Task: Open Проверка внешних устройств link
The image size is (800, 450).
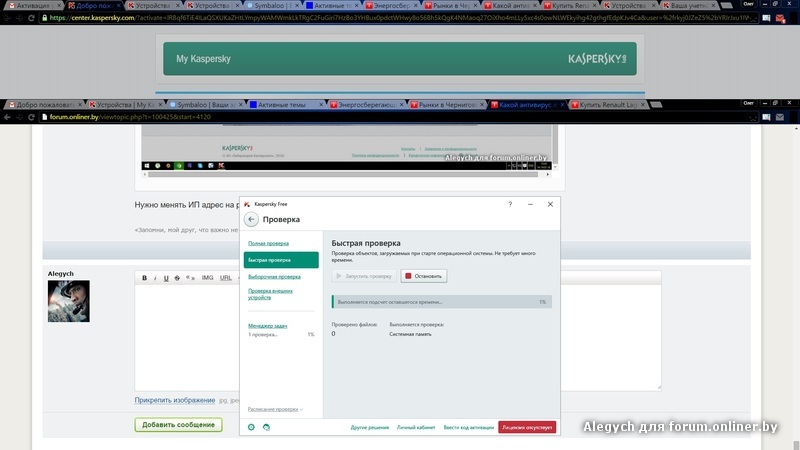Action: 270,294
